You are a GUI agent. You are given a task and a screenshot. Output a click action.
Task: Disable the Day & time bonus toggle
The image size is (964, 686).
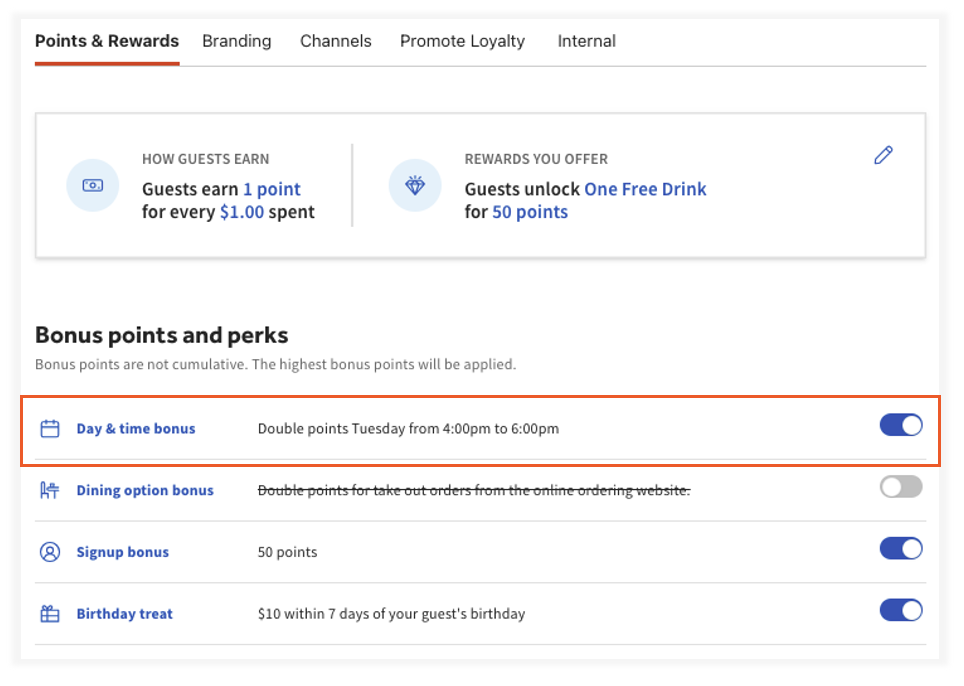click(900, 426)
